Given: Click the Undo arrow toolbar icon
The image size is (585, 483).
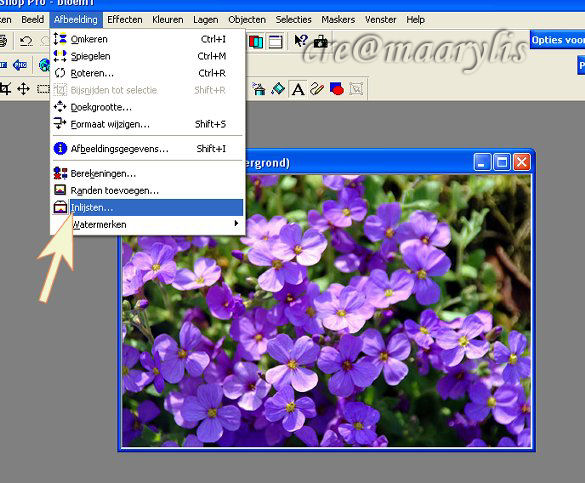Looking at the screenshot, I should point(26,40).
